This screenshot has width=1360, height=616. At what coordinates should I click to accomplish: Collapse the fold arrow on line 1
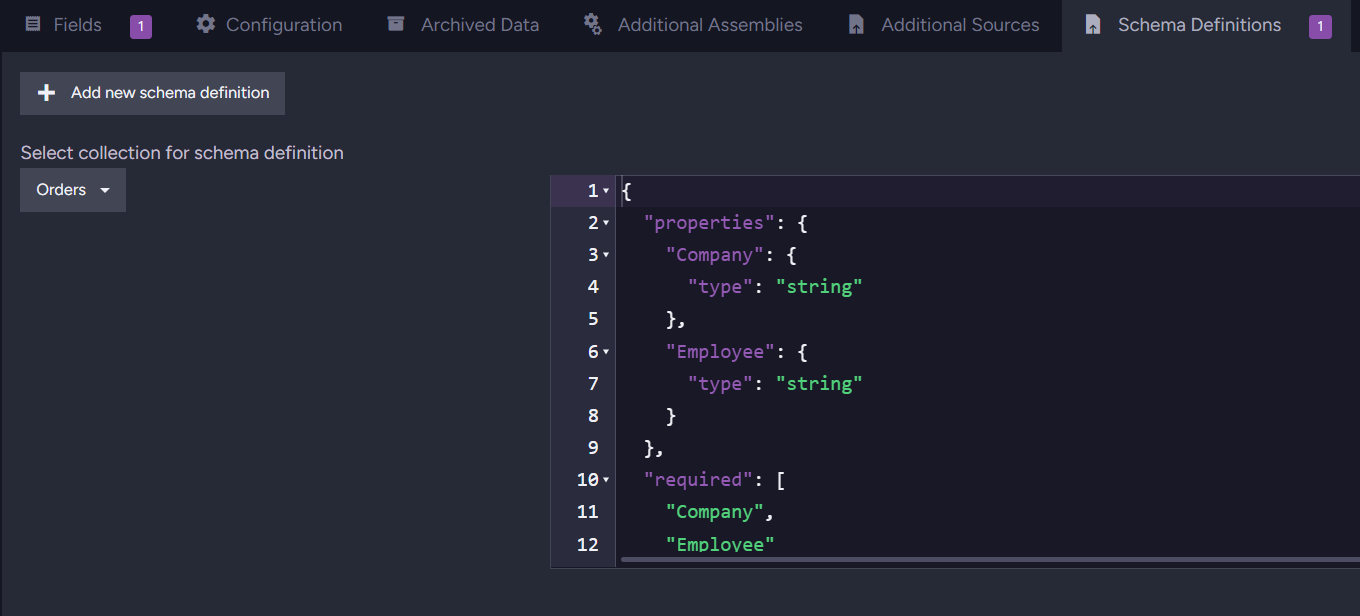606,191
